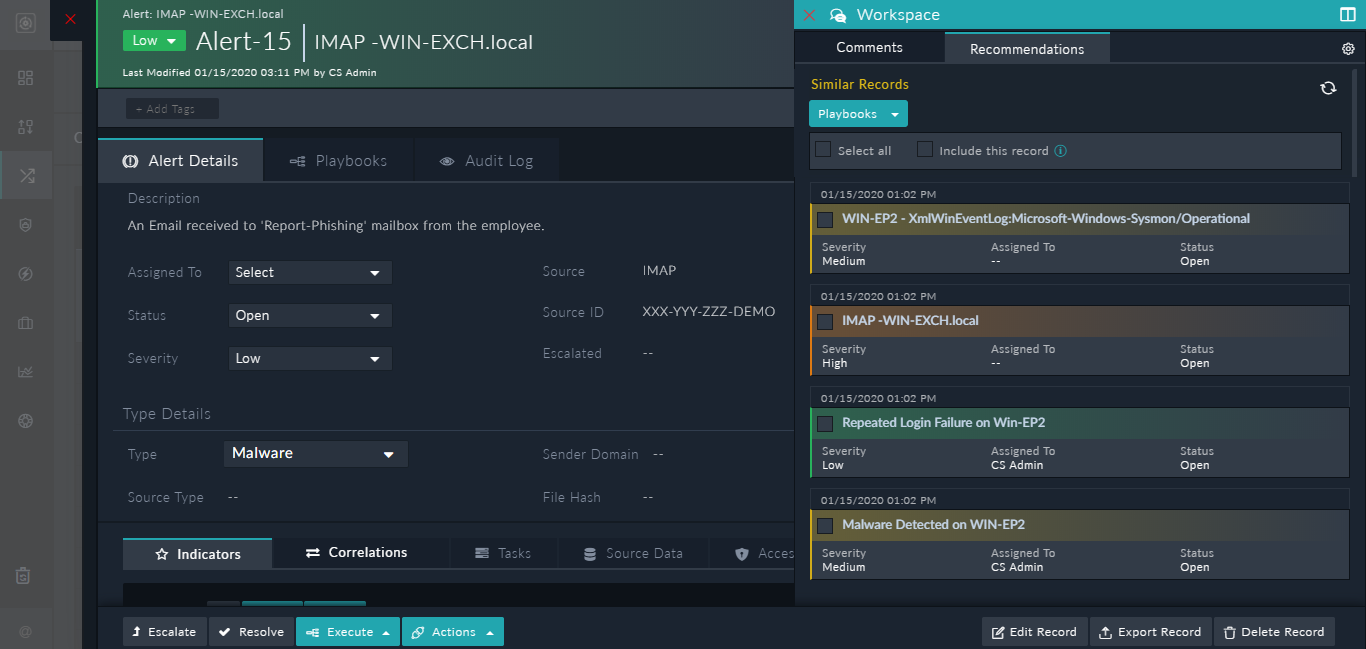Tick checkbox for Malware Detected on WIN-EP2
The height and width of the screenshot is (649, 1366).
tap(825, 525)
